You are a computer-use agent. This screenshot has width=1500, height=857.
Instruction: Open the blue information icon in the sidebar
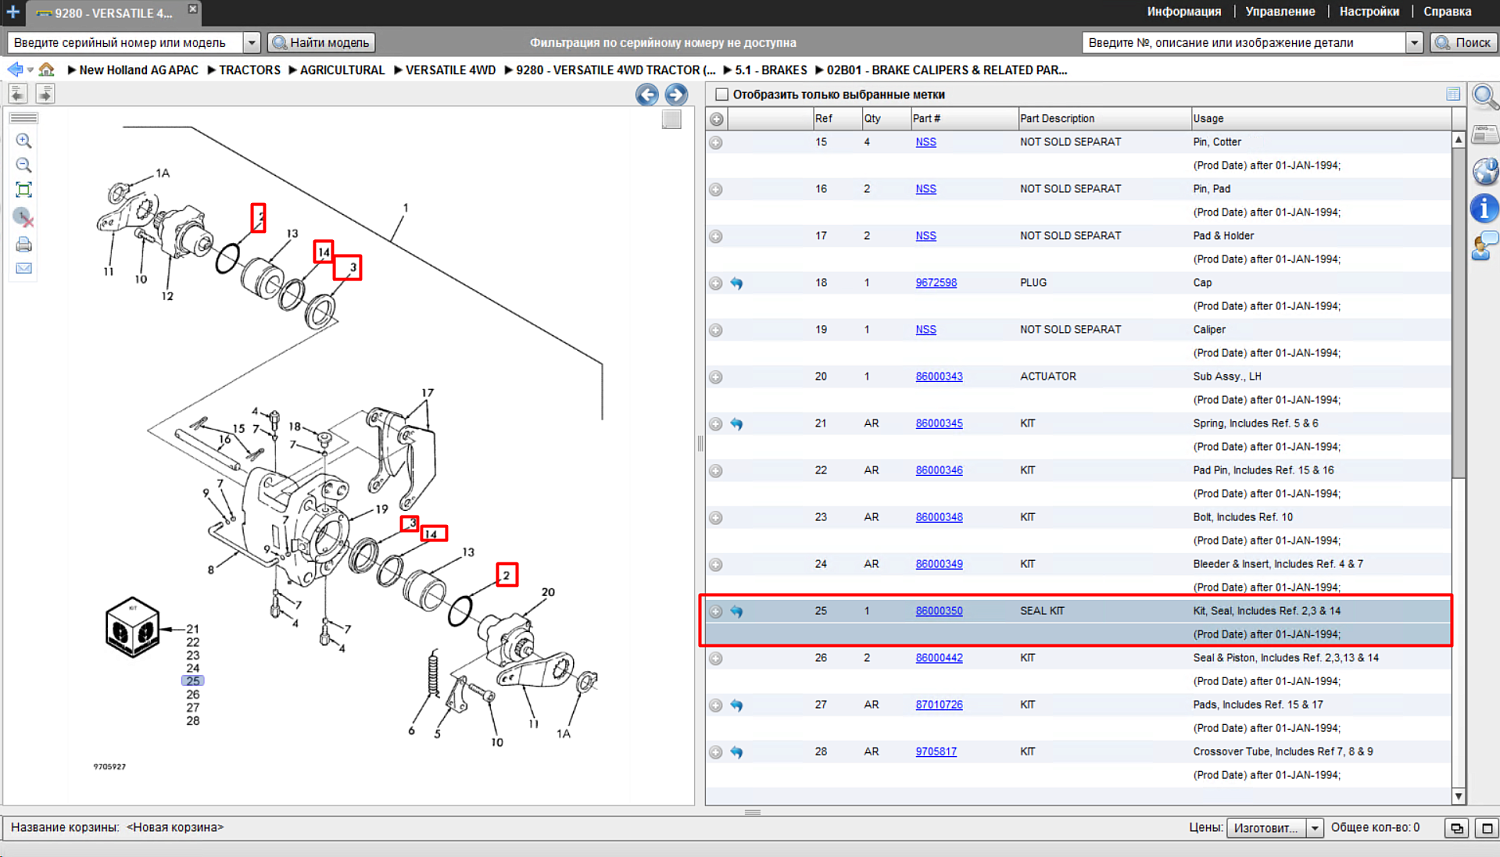pos(1485,208)
